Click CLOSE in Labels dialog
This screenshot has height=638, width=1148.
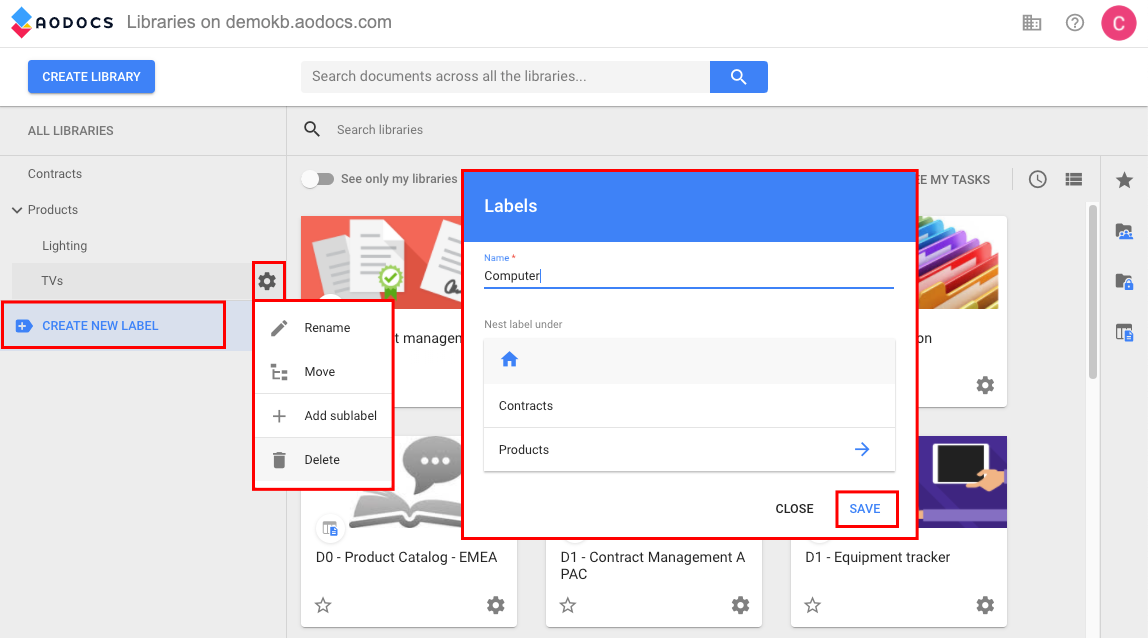tap(794, 508)
